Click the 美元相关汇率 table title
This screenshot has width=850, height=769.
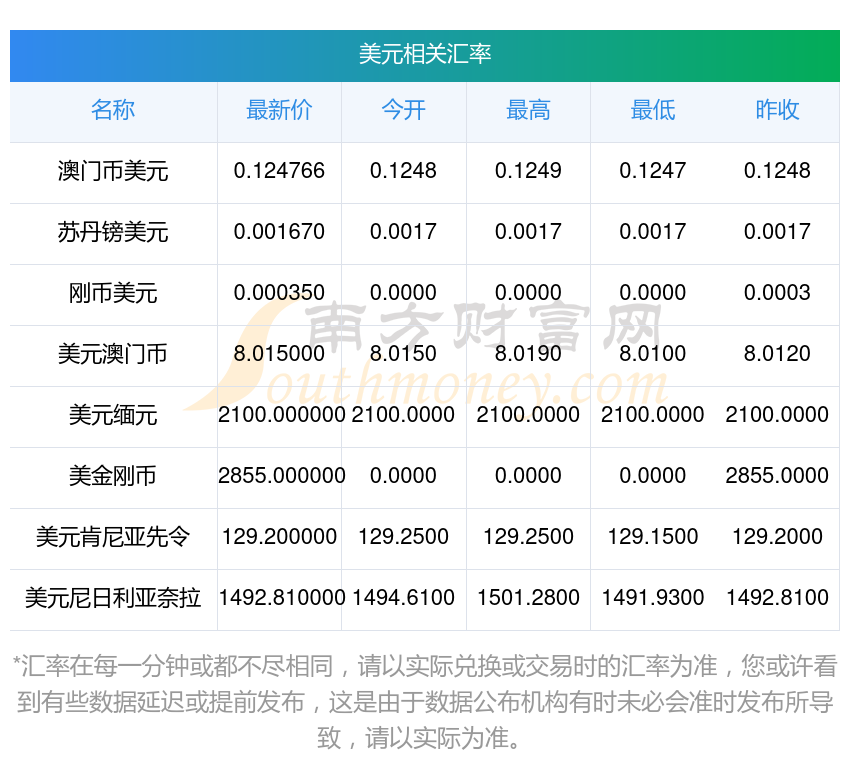coord(424,54)
